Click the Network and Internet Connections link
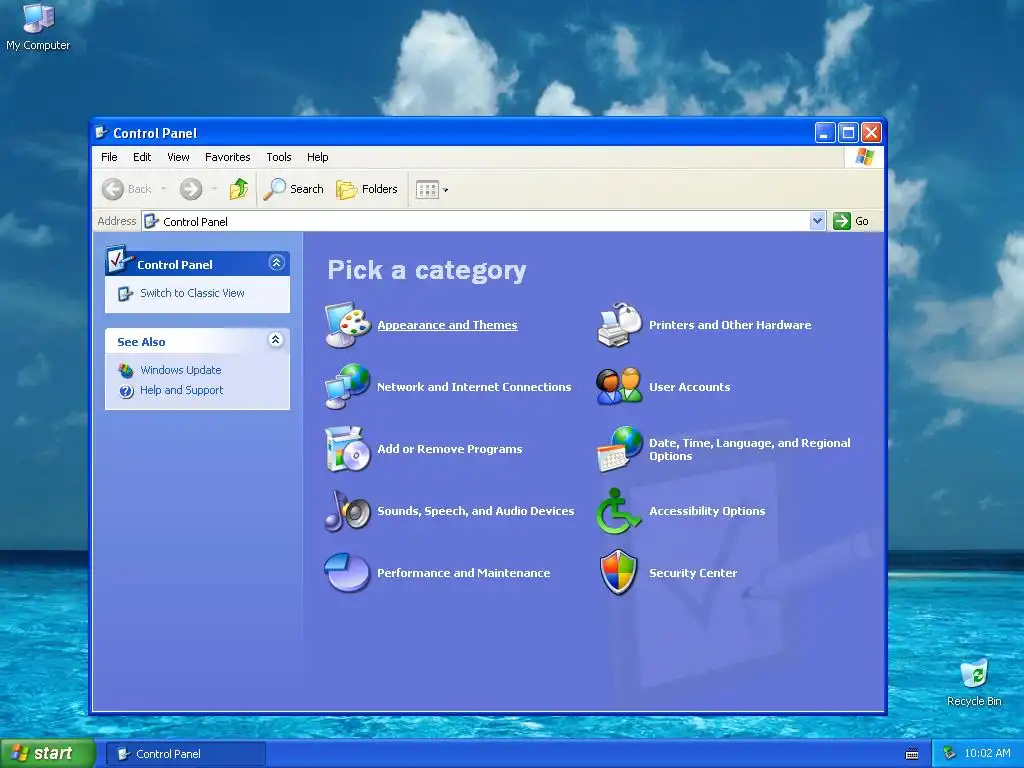Screen dimensions: 1024x768 point(474,387)
